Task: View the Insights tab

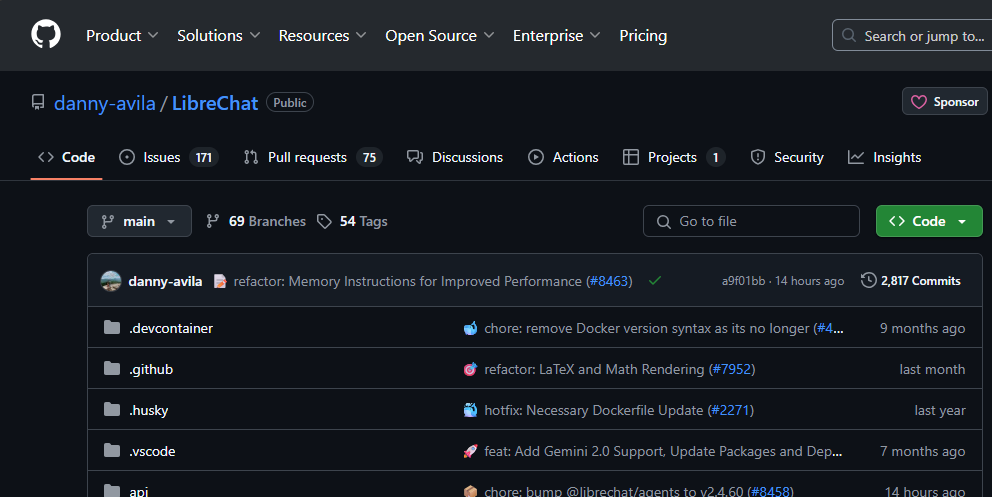Action: [884, 157]
